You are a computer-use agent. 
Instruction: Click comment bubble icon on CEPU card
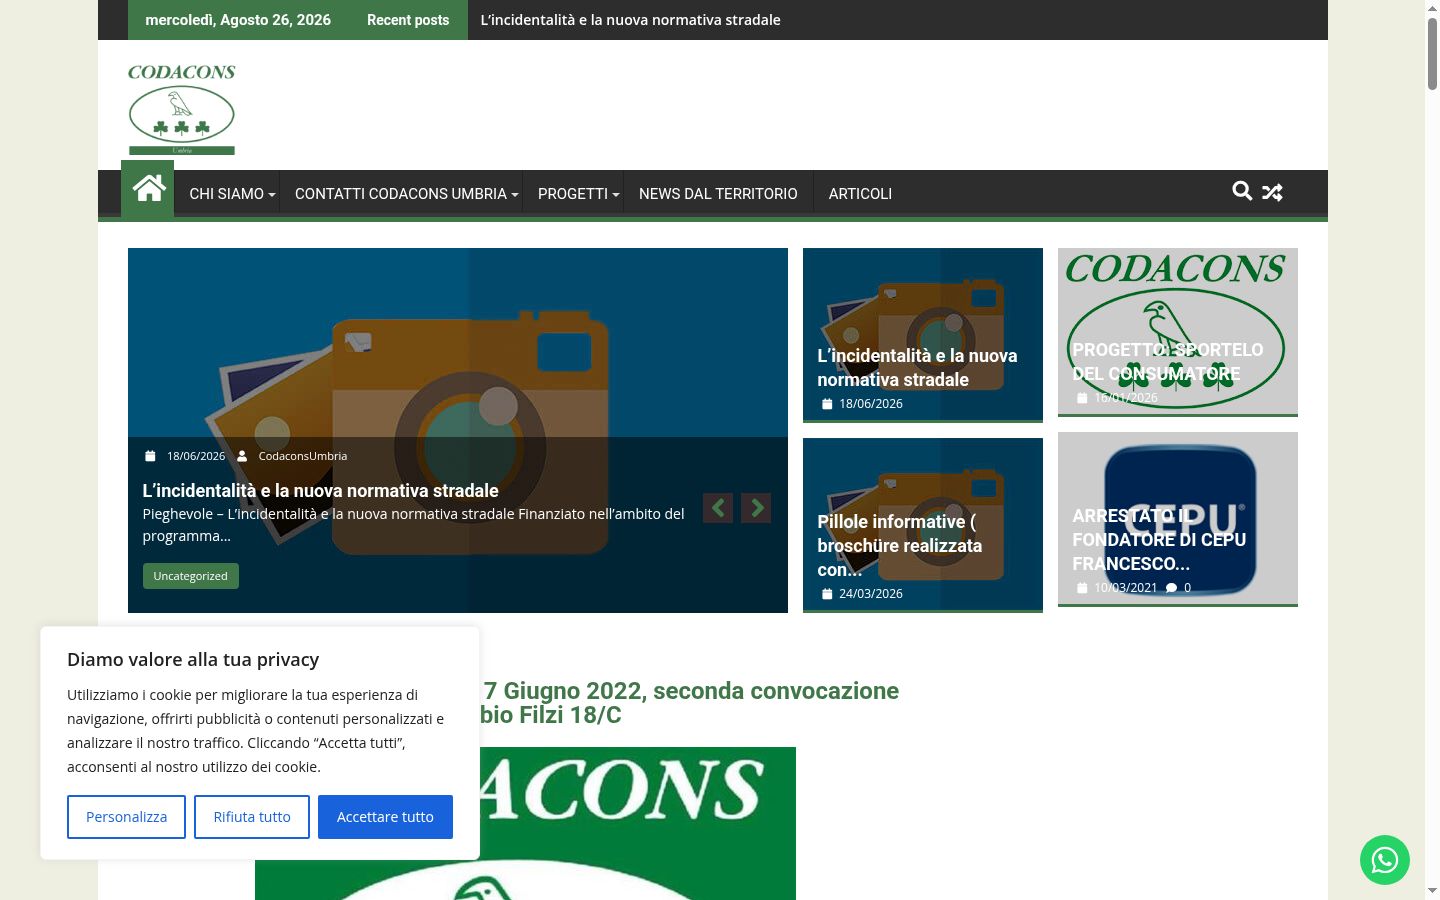(1171, 588)
